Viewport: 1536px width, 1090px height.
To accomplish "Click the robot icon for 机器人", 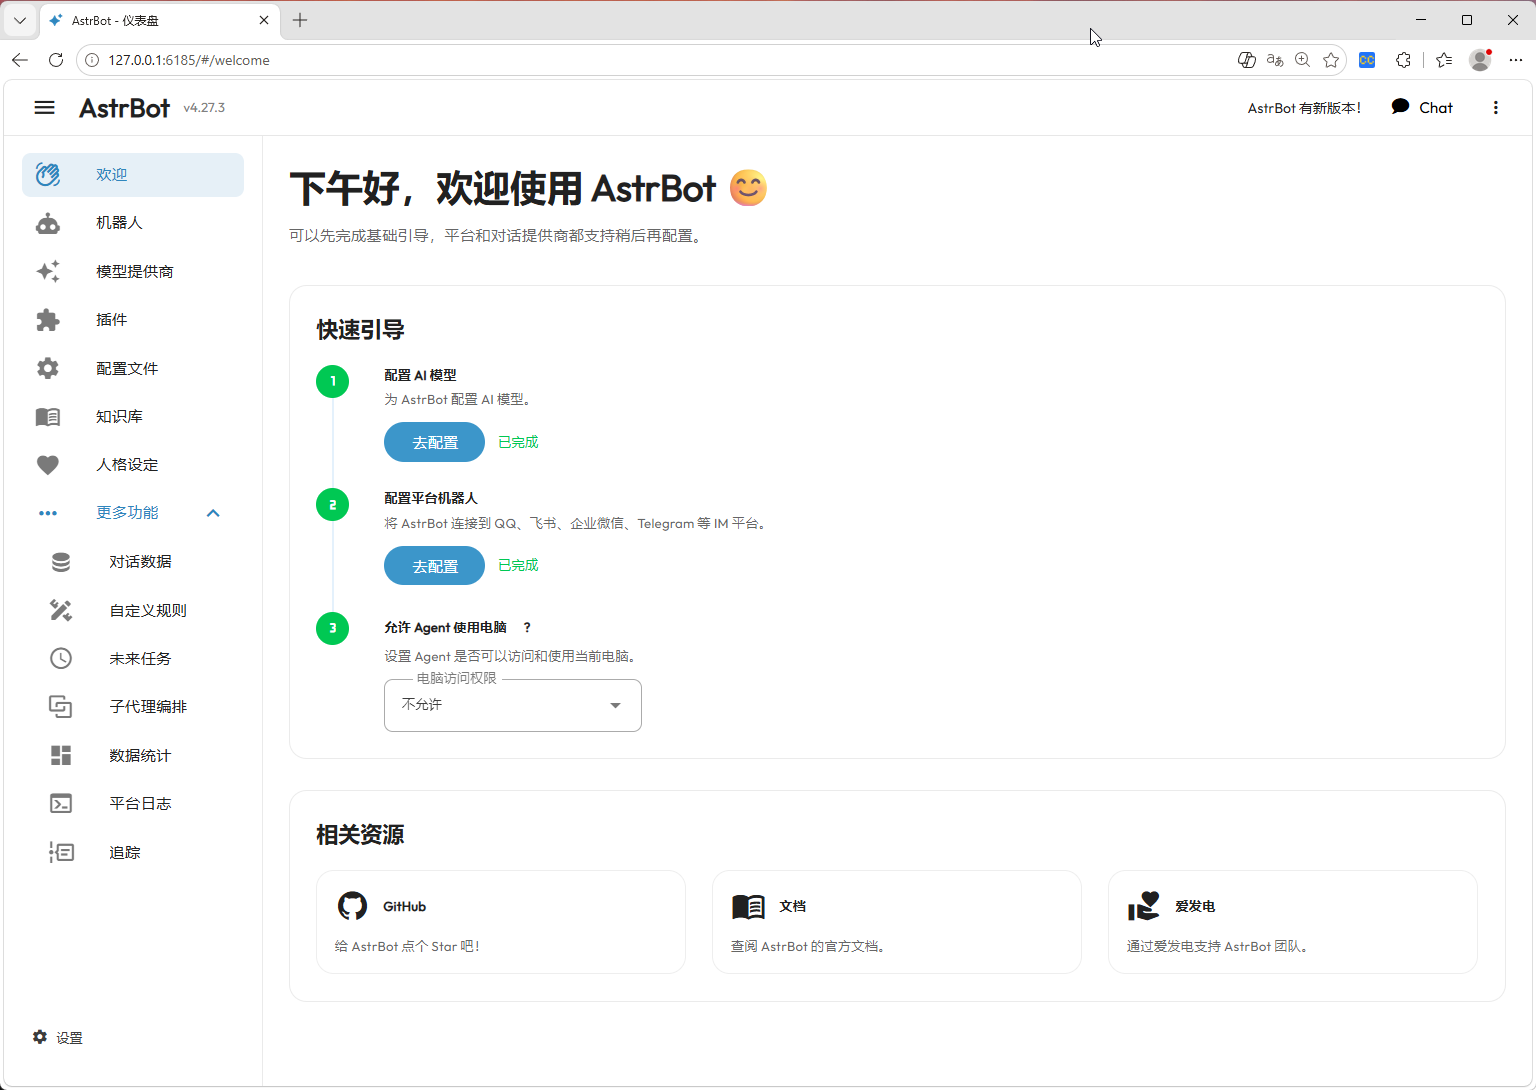I will pos(48,223).
